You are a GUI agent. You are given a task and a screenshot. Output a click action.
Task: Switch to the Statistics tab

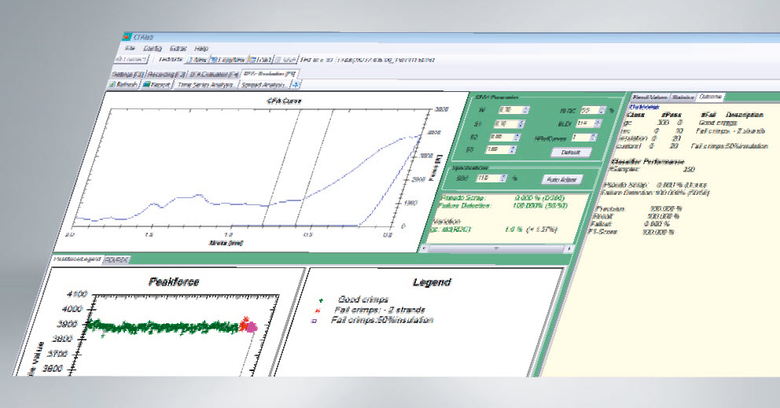coord(684,96)
